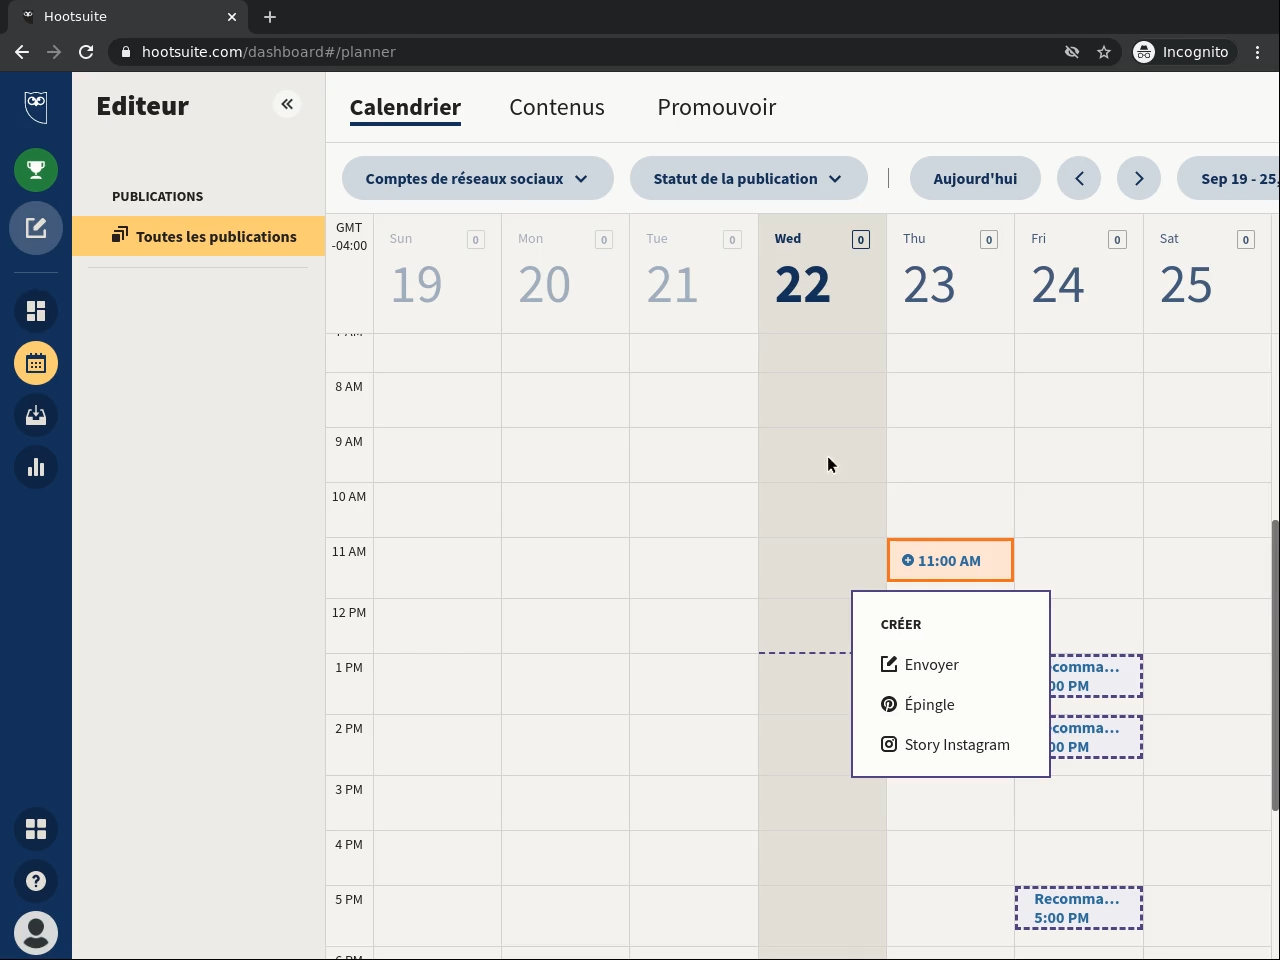This screenshot has width=1280, height=960.
Task: Collapse the Editeur side panel
Action: pos(287,104)
